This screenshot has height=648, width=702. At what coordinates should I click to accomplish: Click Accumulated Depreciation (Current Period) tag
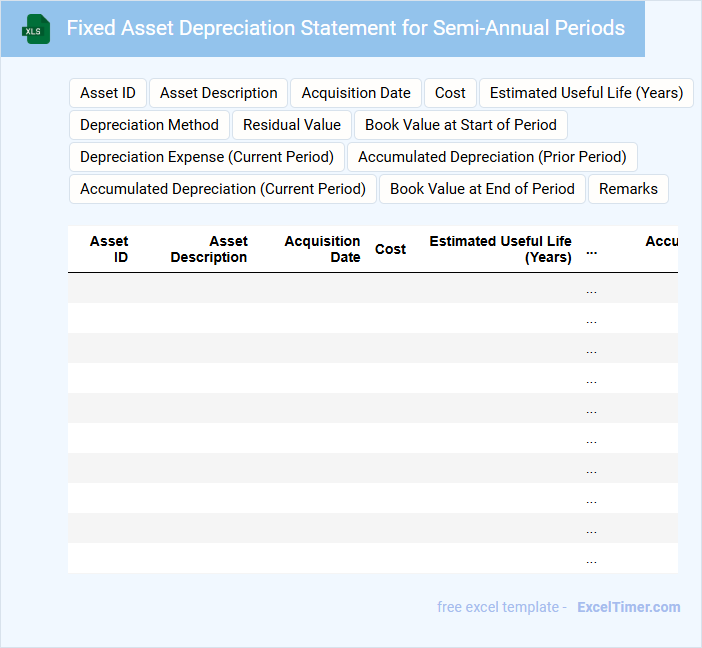pyautogui.click(x=223, y=189)
